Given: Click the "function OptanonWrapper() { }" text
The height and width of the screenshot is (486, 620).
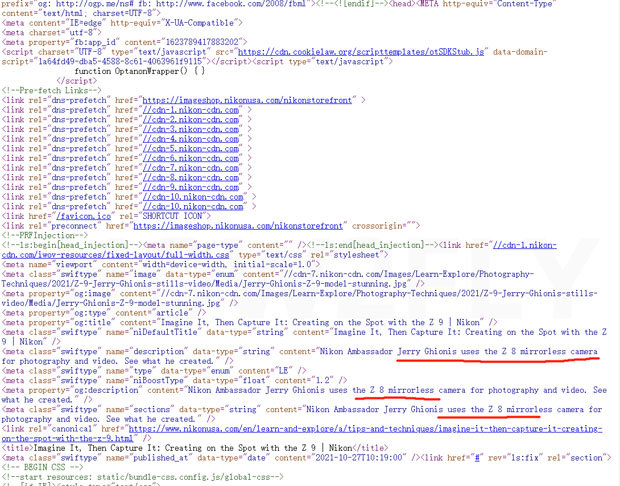Looking at the screenshot, I should coord(140,71).
